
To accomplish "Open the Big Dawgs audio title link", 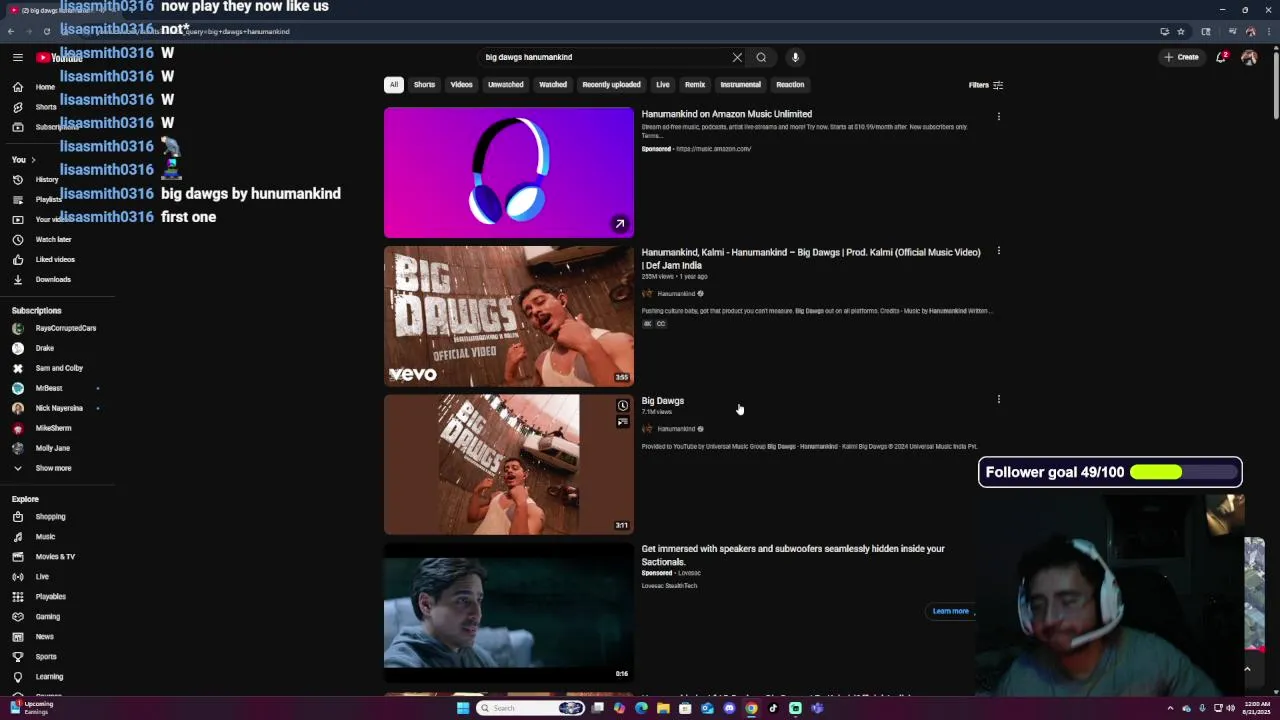I will (663, 401).
